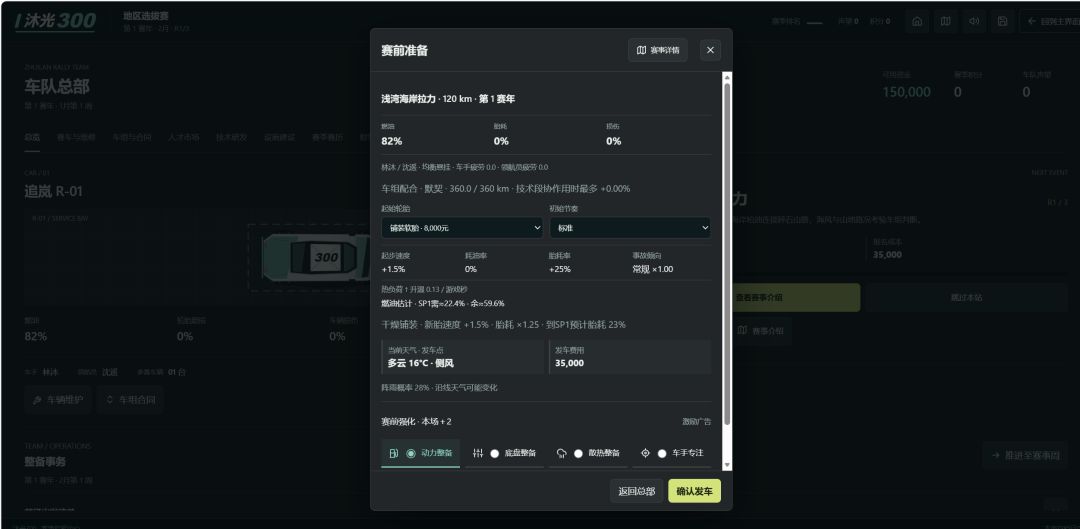Click the map icon beside 赛事介绍 behind dialog
The image size is (1080, 529).
[742, 331]
